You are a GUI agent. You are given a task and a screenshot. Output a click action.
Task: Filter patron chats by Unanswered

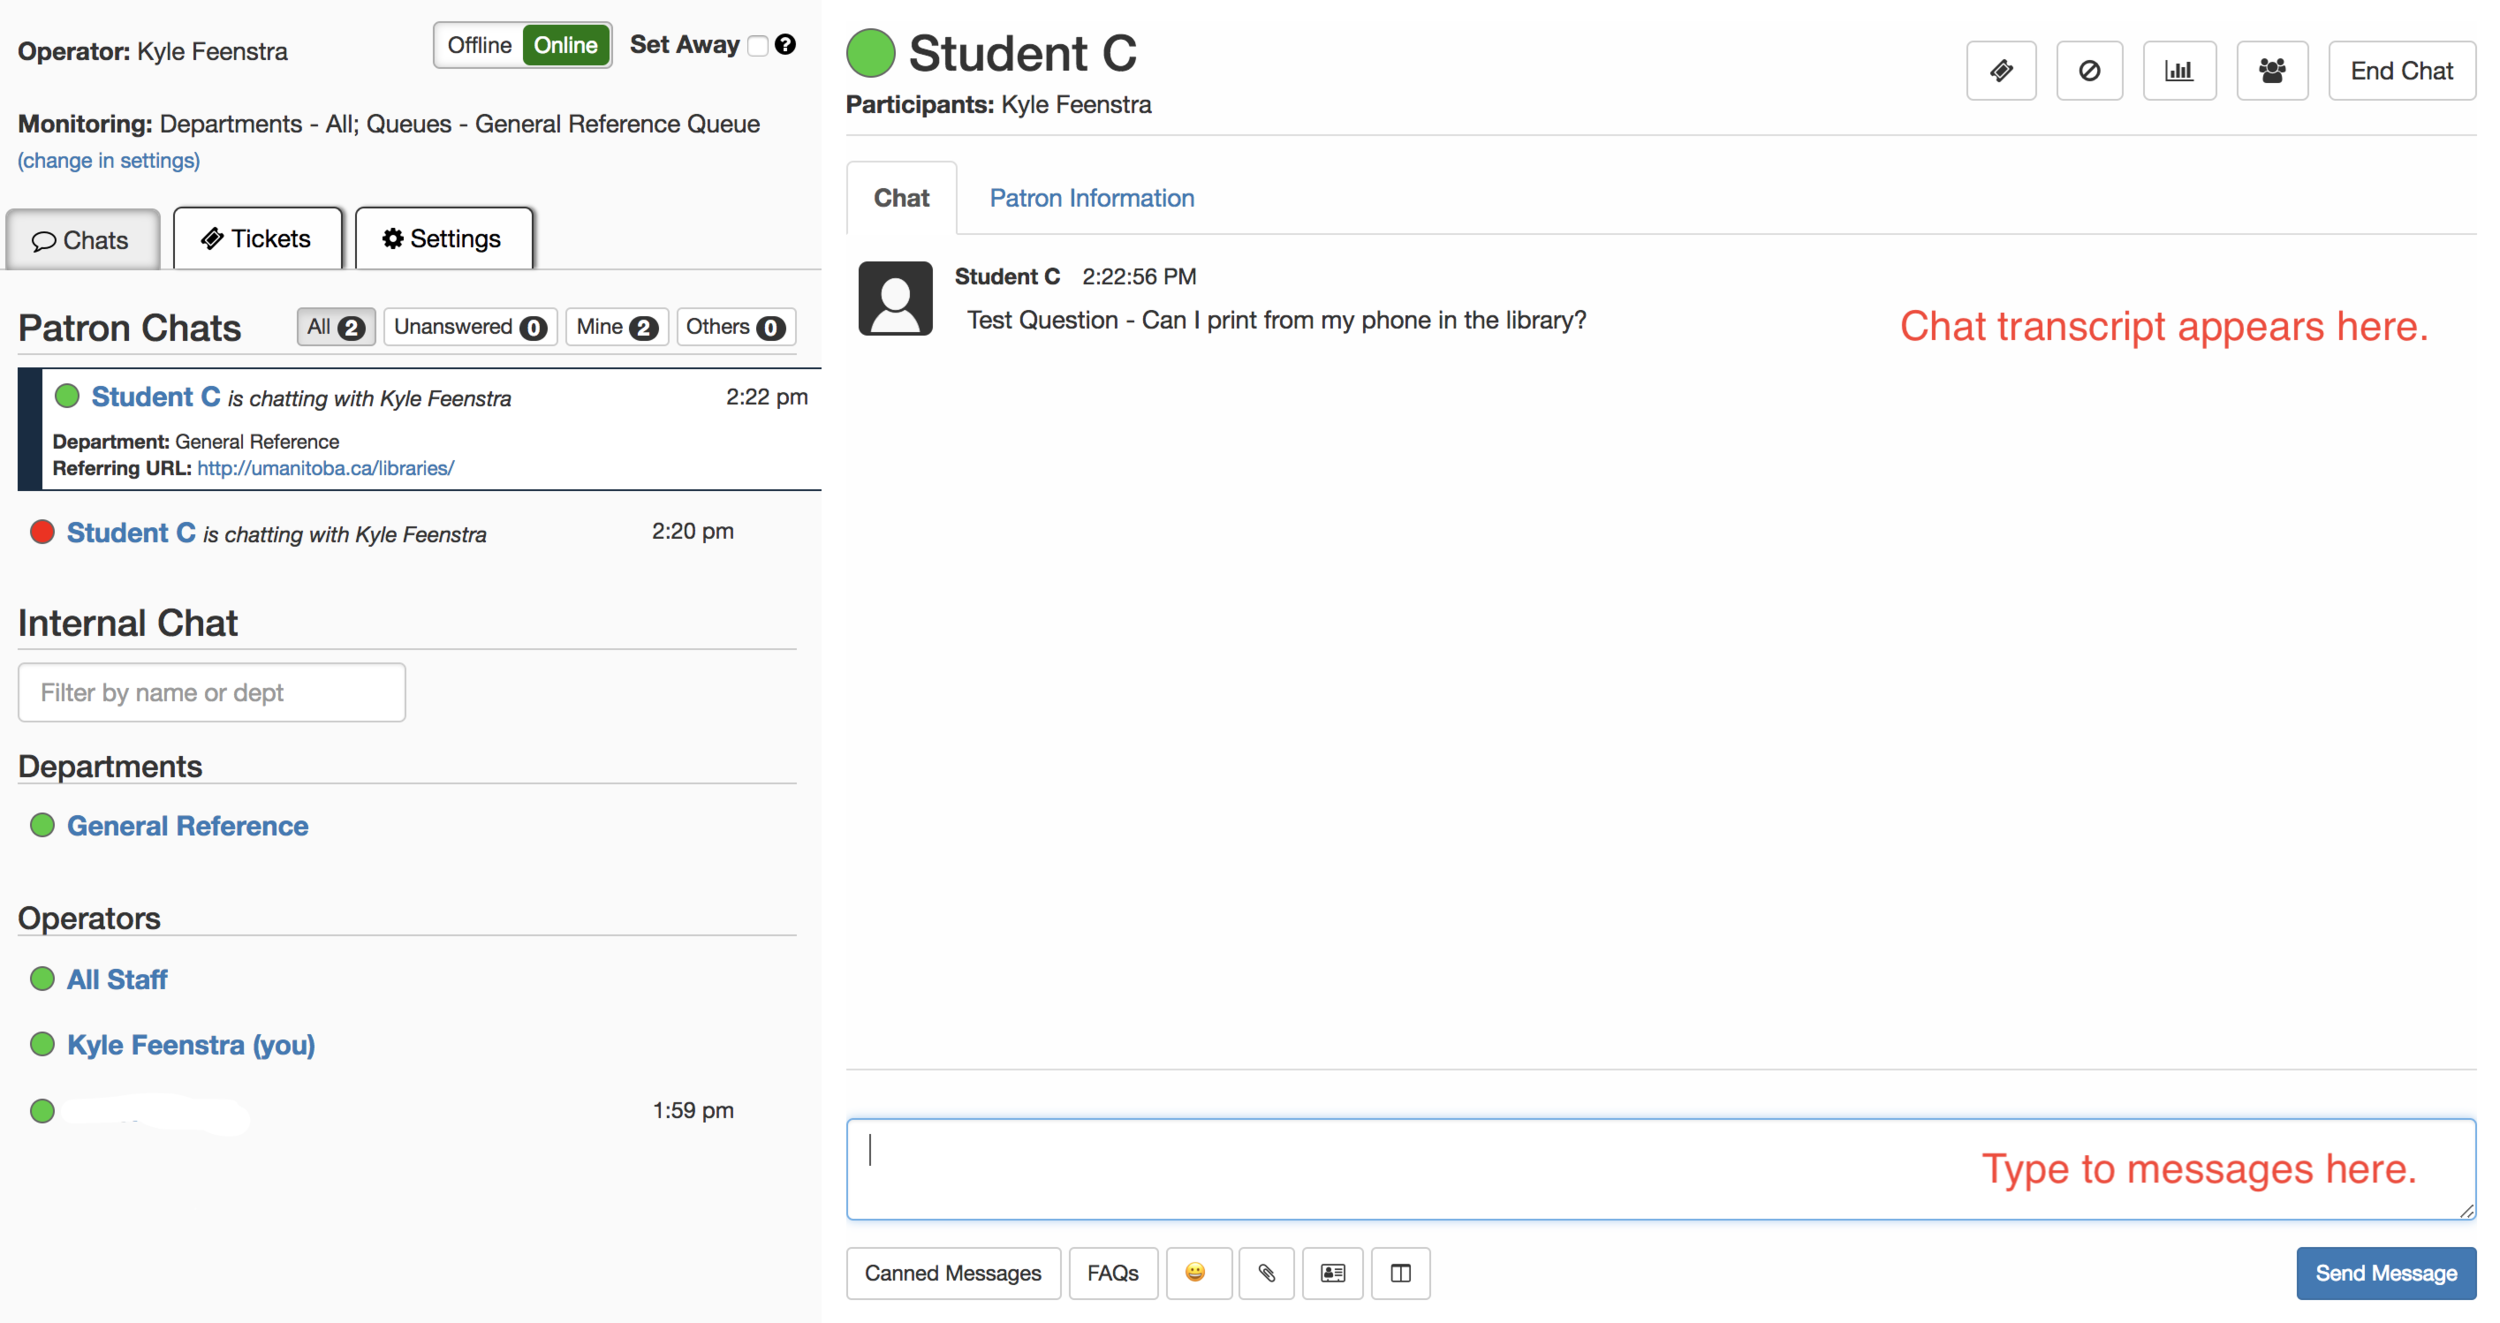pyautogui.click(x=469, y=327)
